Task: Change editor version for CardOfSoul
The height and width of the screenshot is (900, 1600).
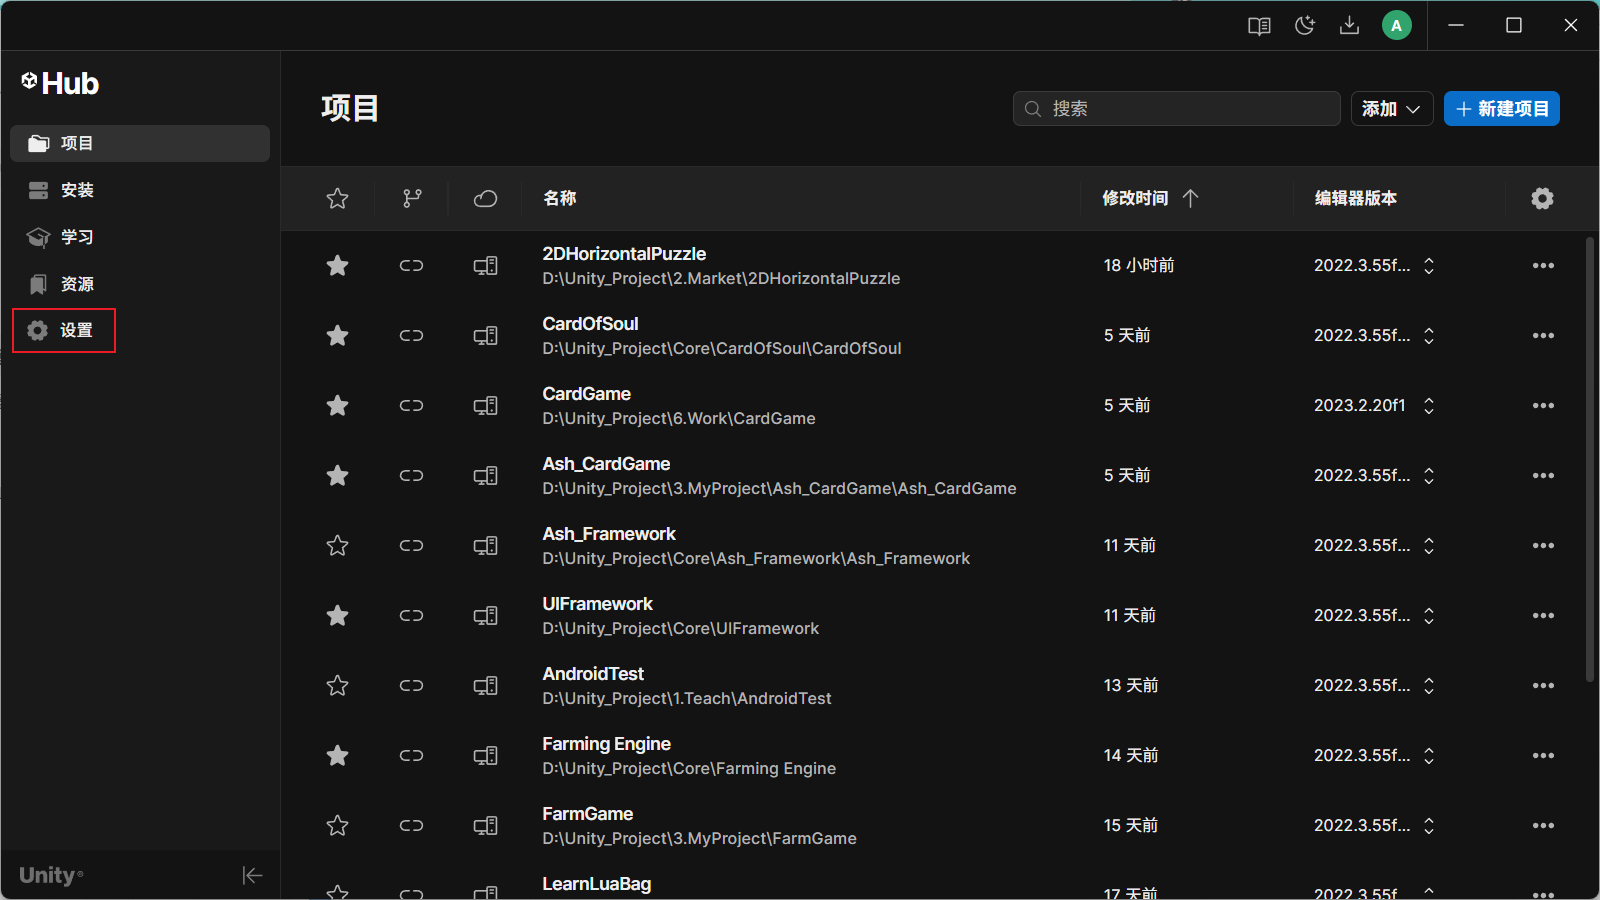Action: click(x=1429, y=336)
